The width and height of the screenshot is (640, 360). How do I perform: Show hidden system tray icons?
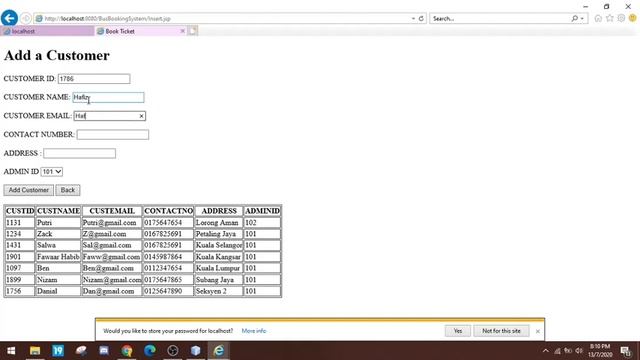coord(546,351)
